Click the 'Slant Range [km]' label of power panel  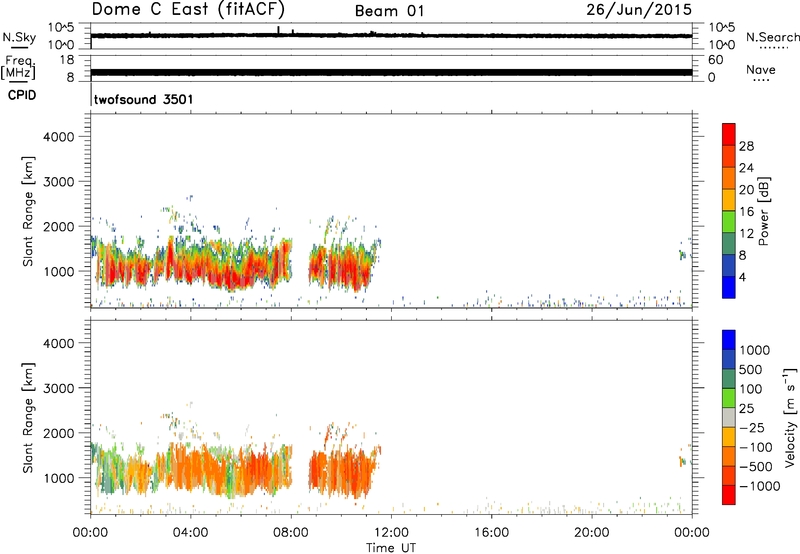point(28,211)
